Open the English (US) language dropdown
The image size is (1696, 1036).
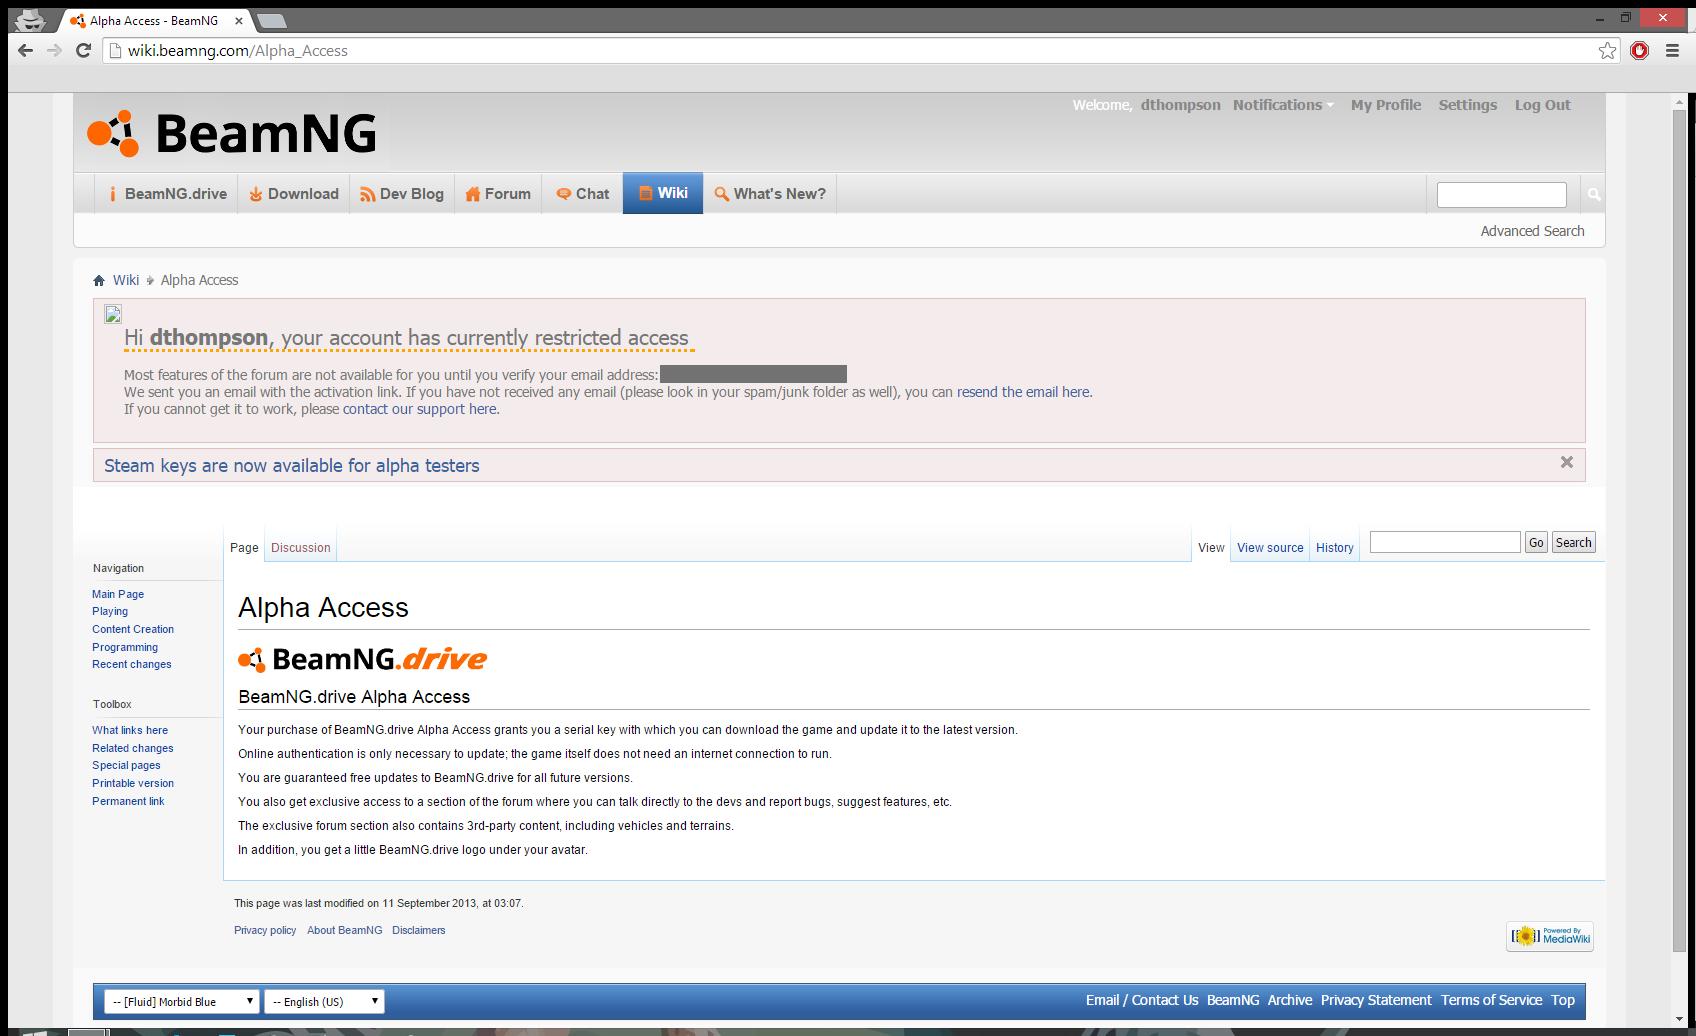[325, 1001]
